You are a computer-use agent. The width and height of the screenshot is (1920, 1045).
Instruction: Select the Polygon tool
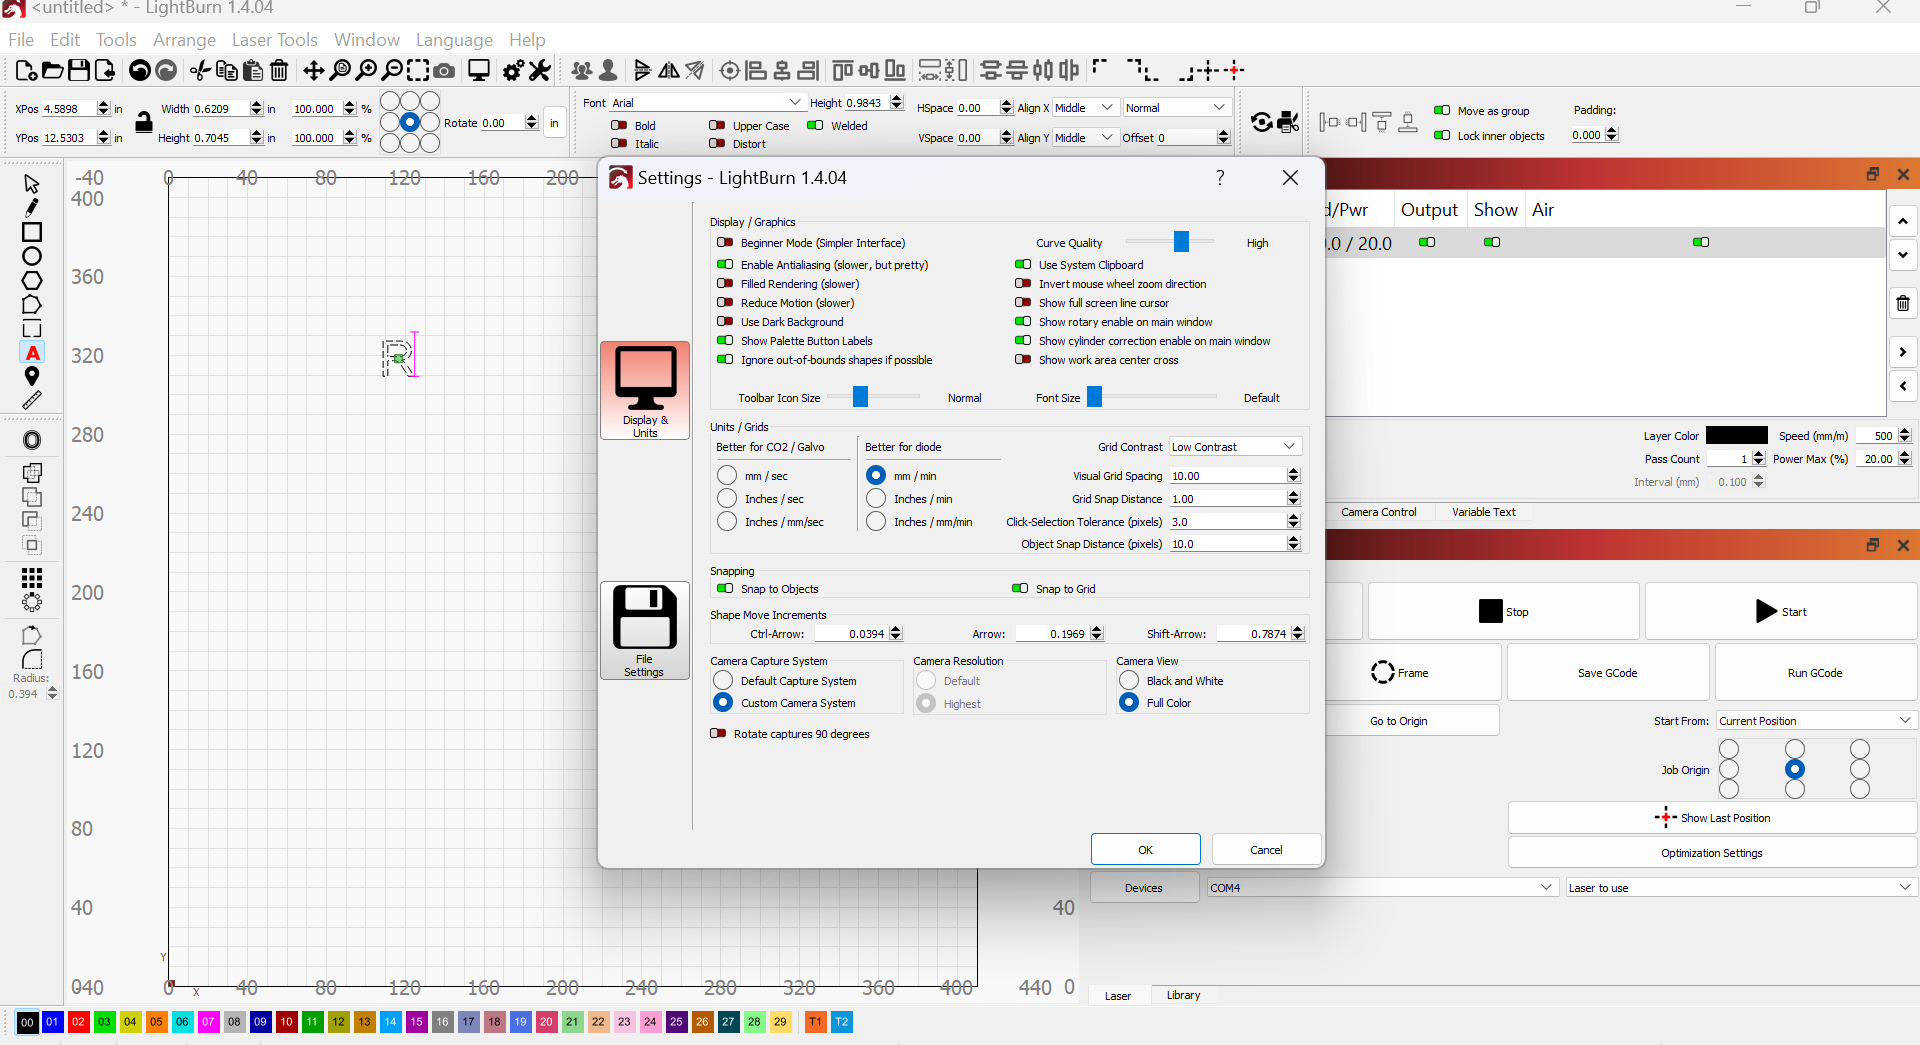[31, 280]
